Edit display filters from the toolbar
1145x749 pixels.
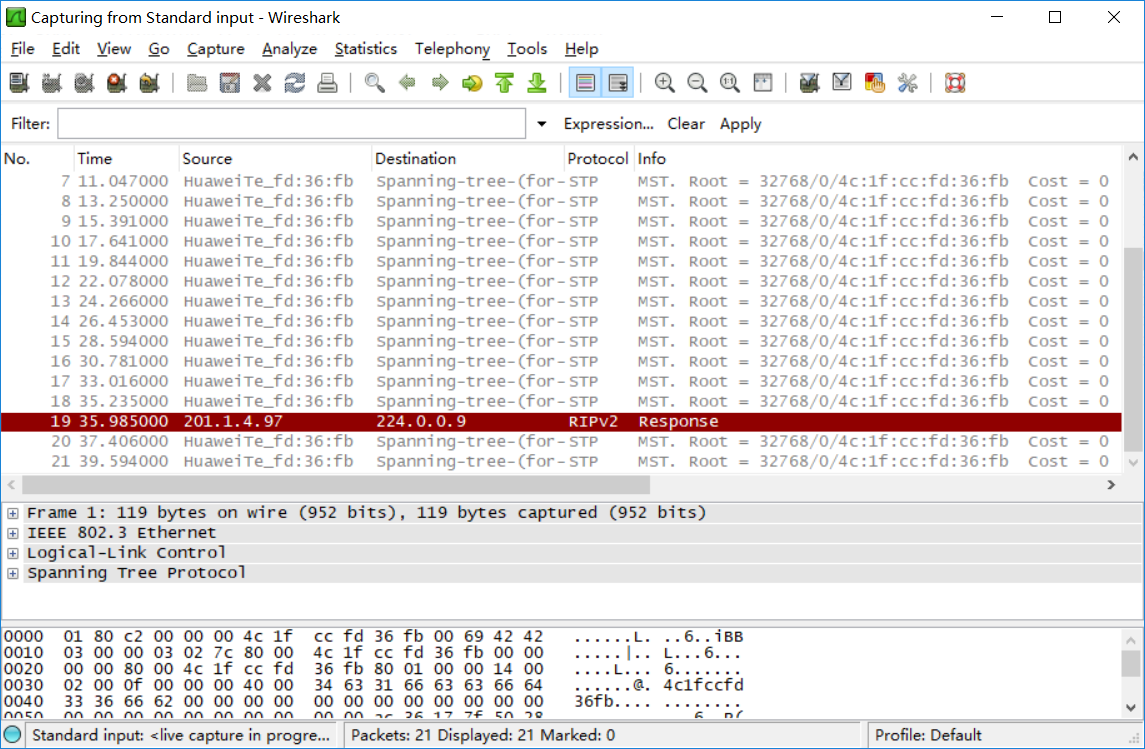point(842,82)
